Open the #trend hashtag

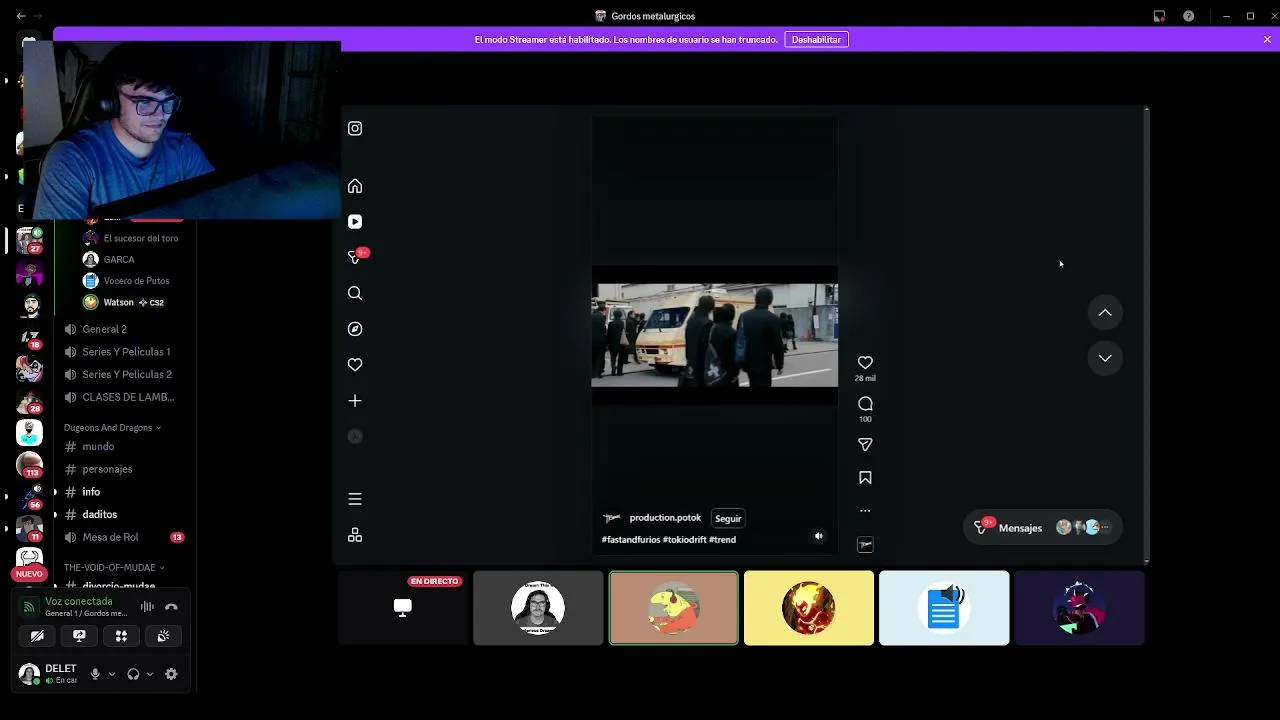(722, 540)
